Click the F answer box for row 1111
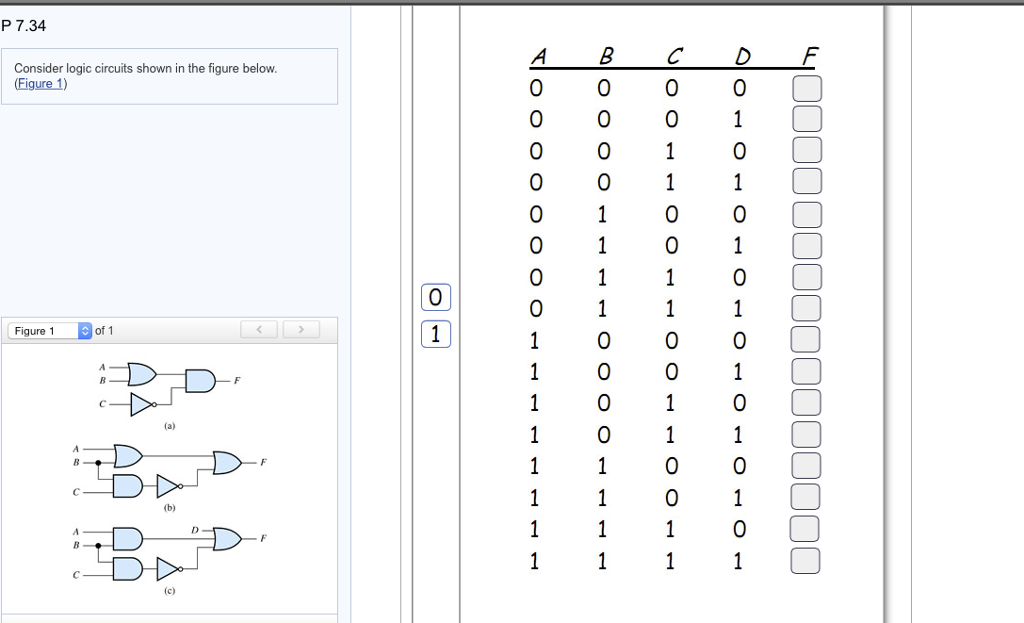 click(x=805, y=561)
